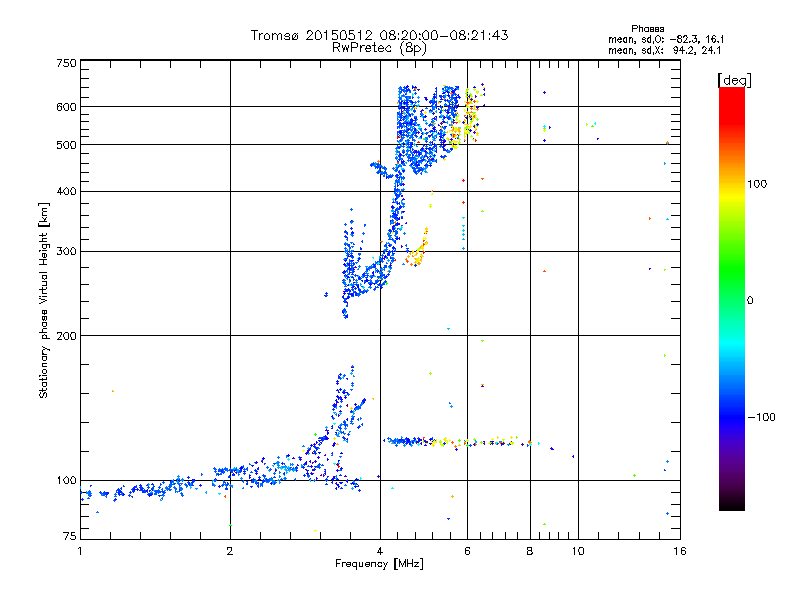This screenshot has height=600, width=800.
Task: Click the plot title 'Tromsø 20150512 08:20:00-08:21:43'
Action: click(379, 35)
